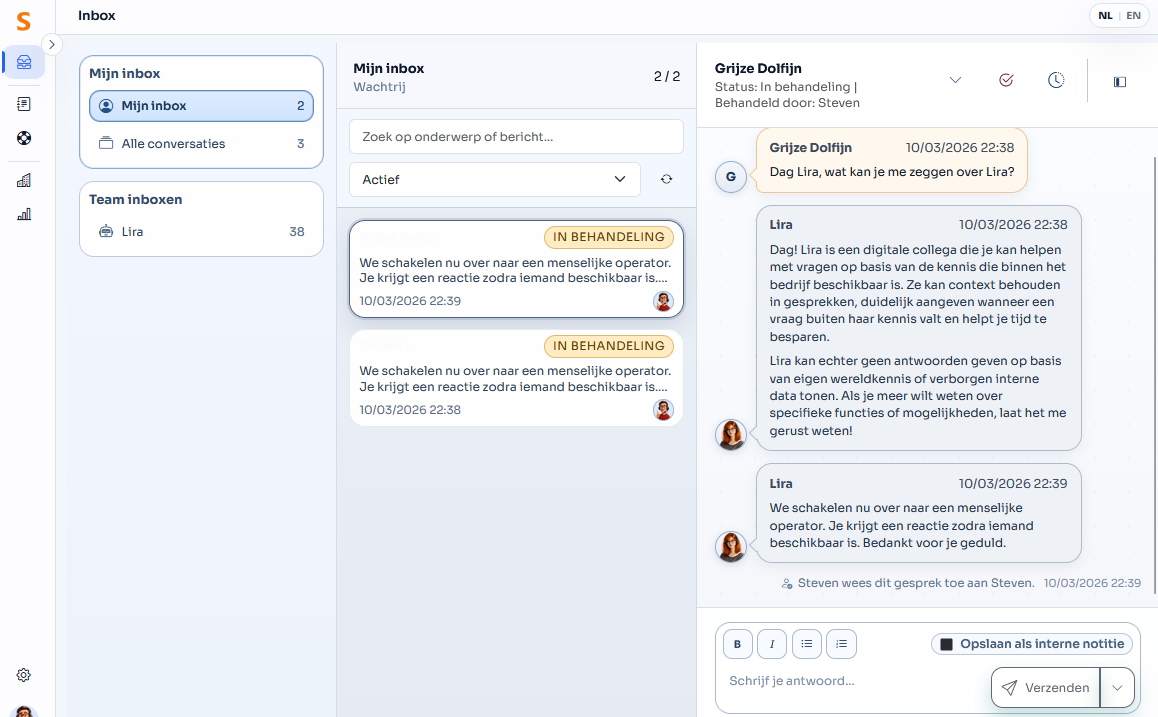Image resolution: width=1158 pixels, height=717 pixels.
Task: Expand the status dropdown next to Grijze Dolfijn
Action: point(956,79)
